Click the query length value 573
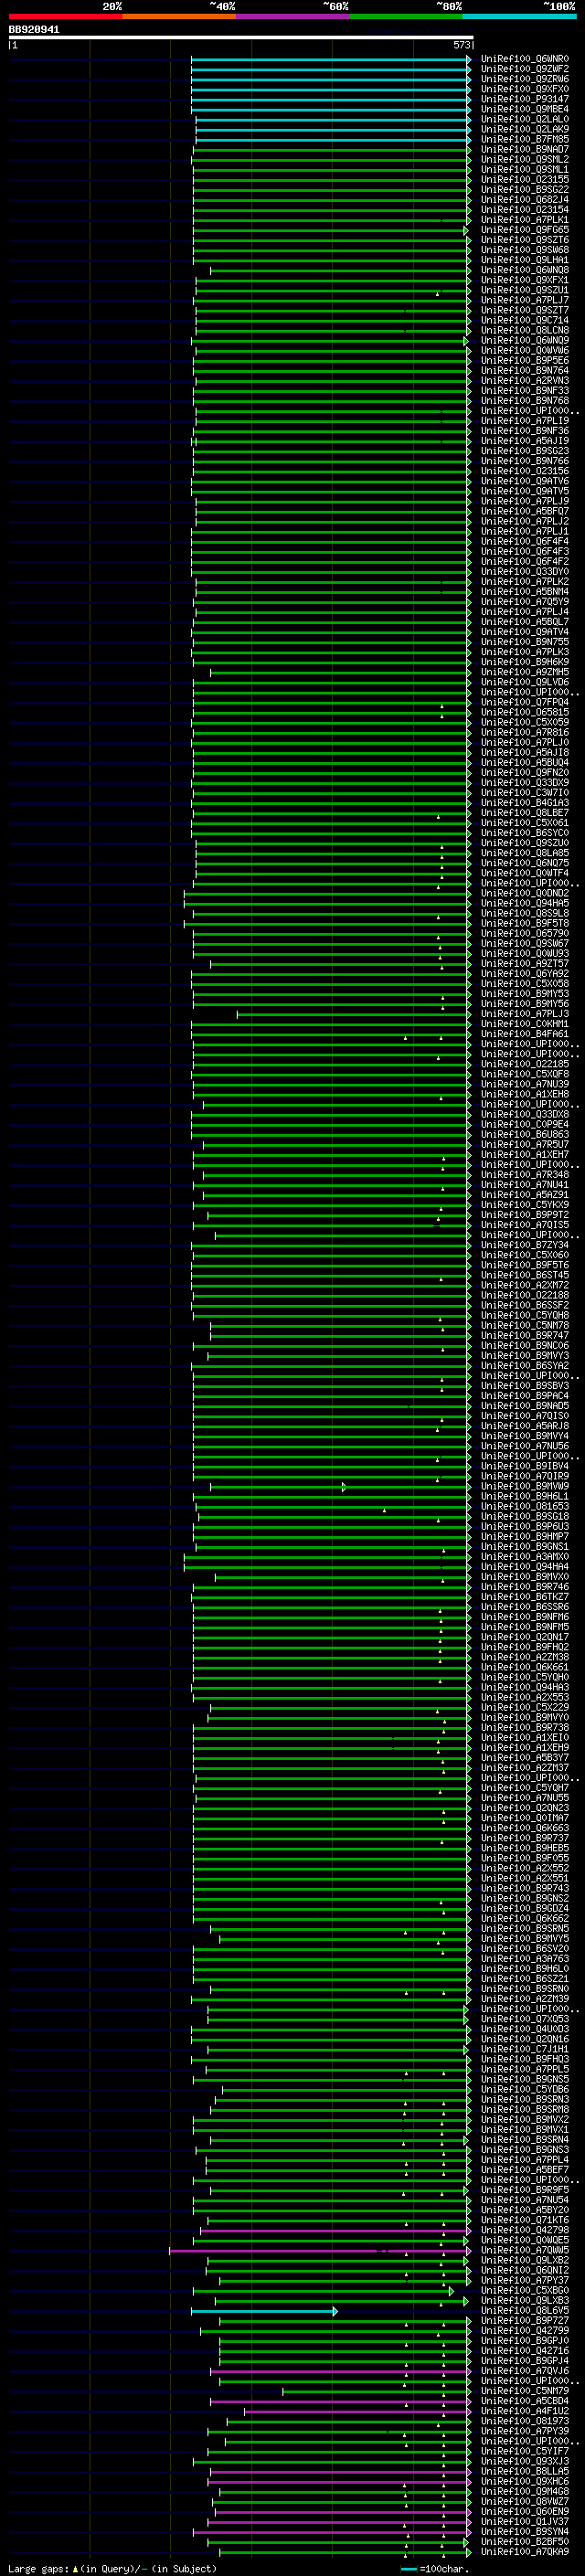585x2576 pixels. point(461,45)
